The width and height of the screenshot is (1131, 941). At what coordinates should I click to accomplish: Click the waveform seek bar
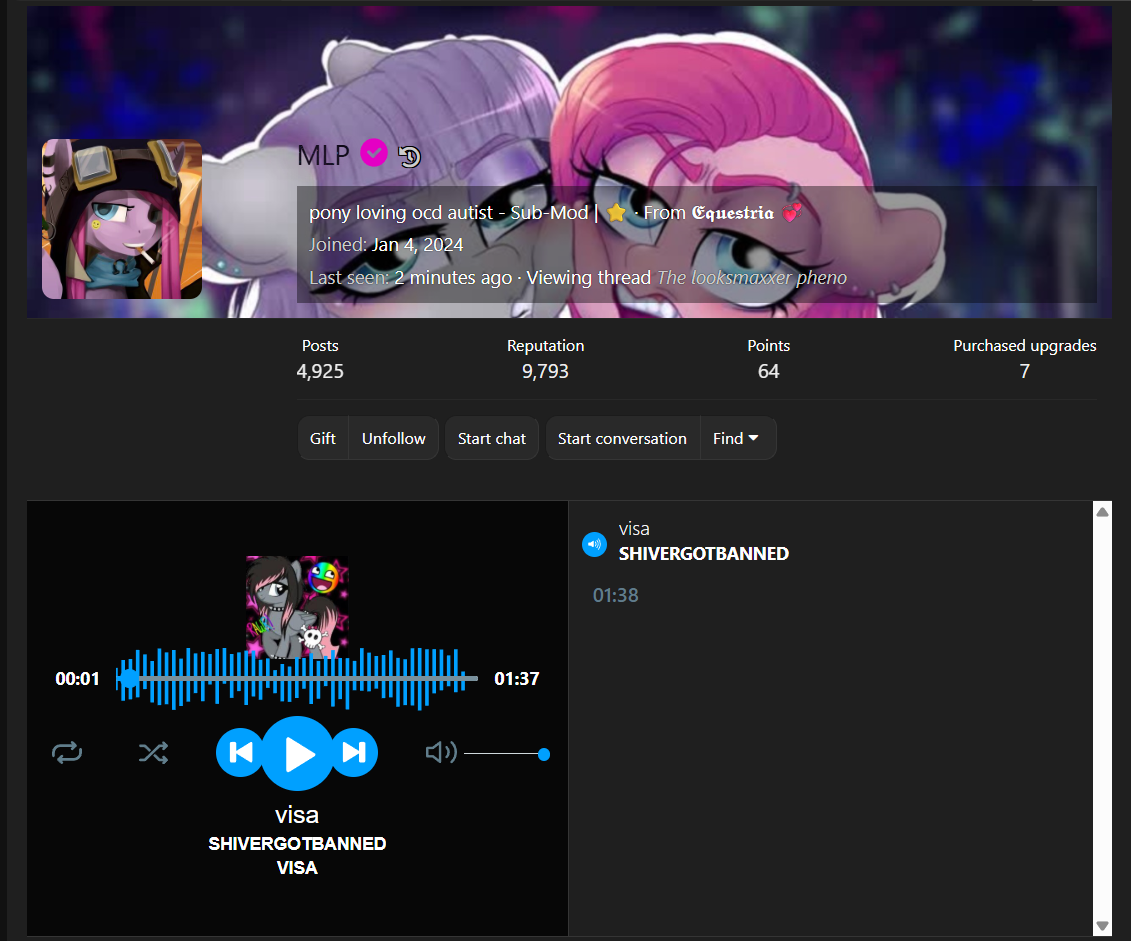coord(297,679)
